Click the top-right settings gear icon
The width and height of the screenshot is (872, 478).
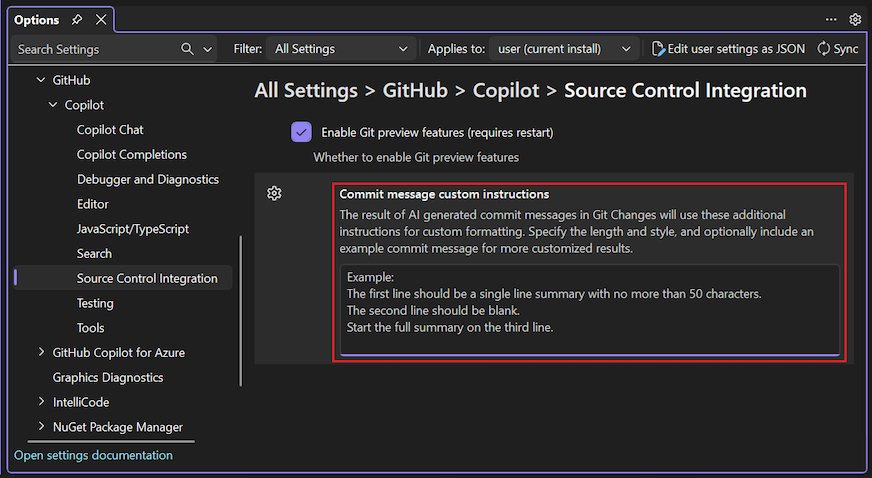855,19
